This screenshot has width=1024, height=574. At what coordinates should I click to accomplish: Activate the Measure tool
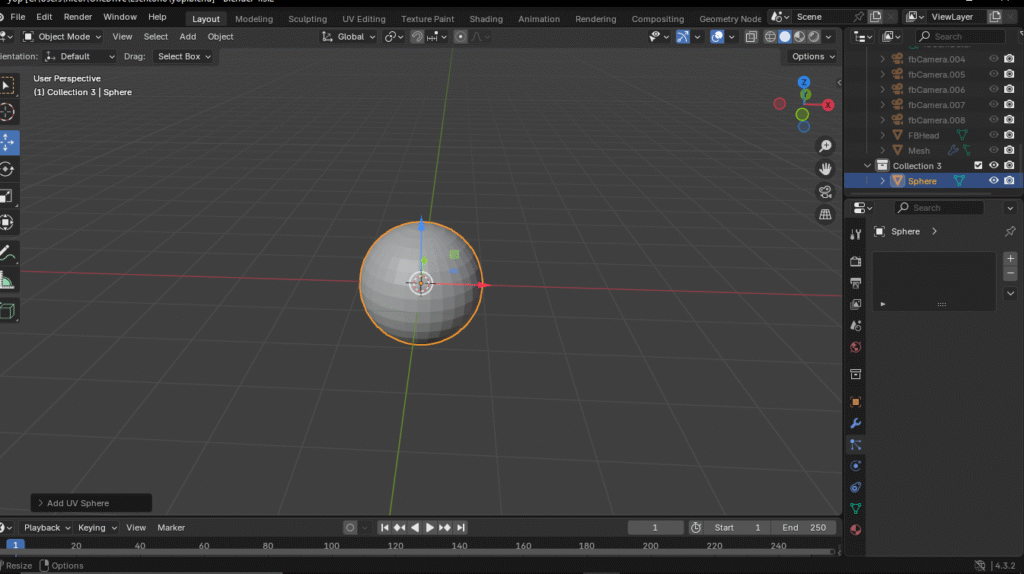[x=7, y=281]
